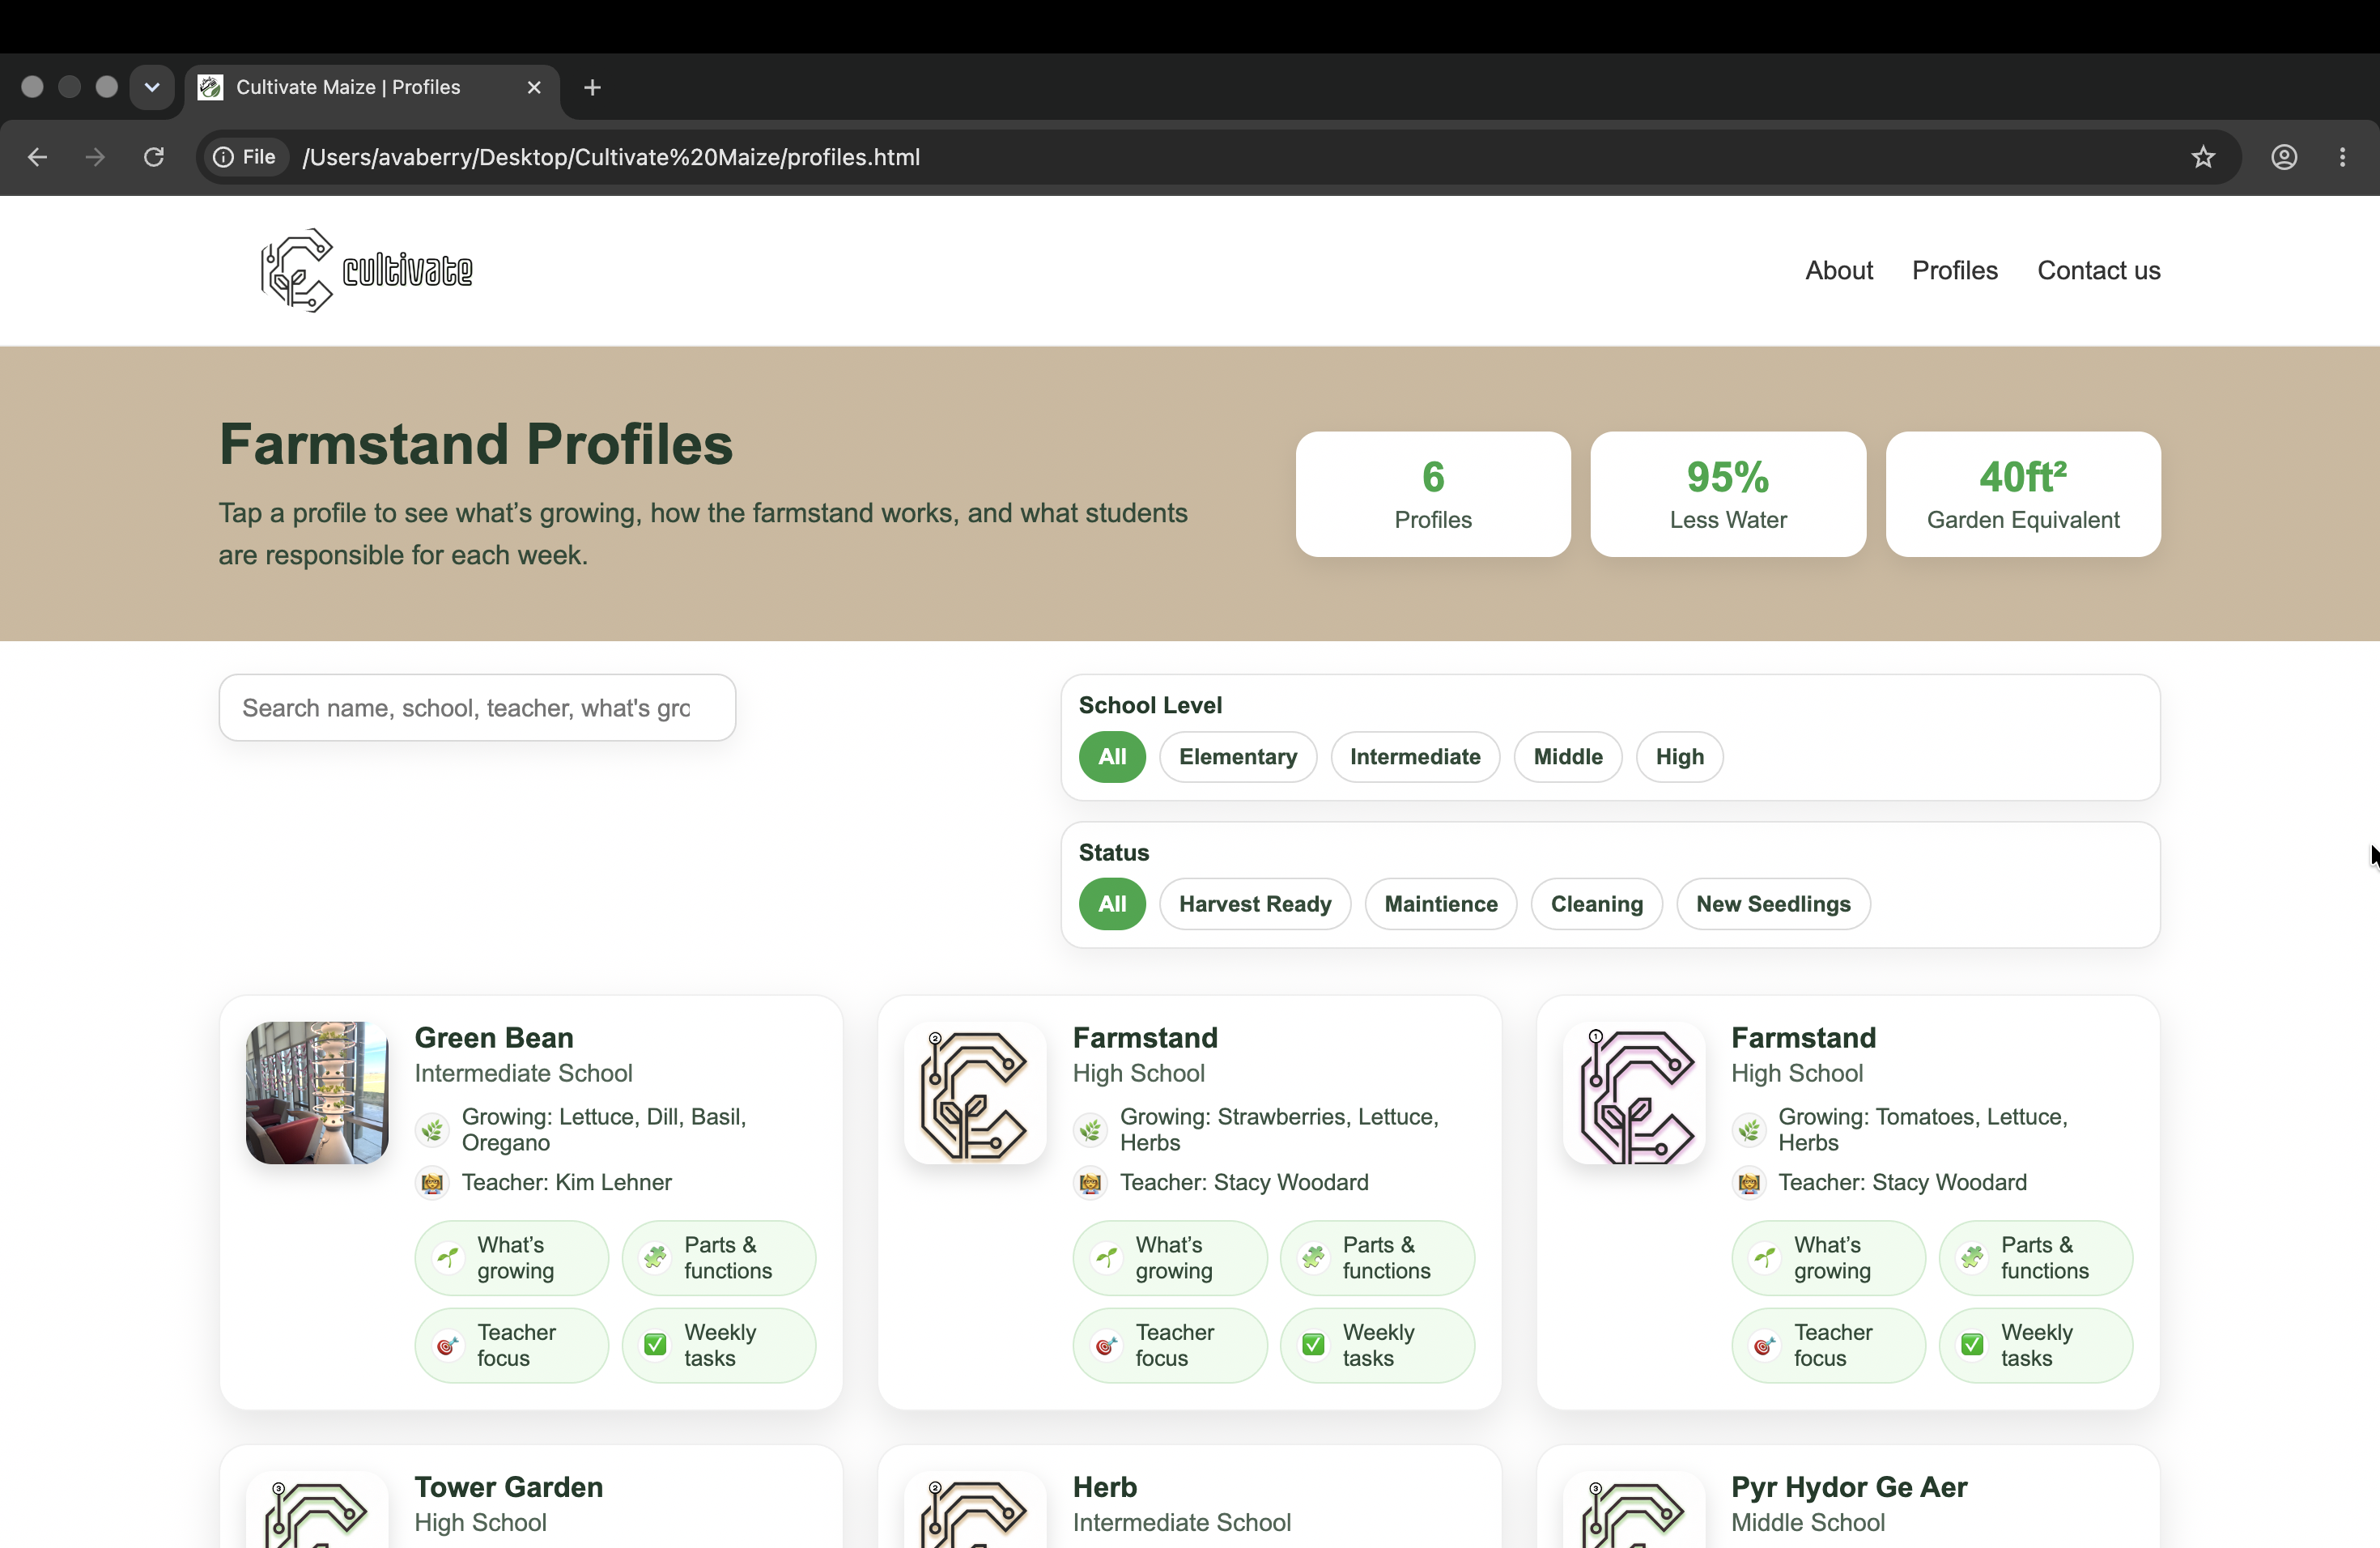Image resolution: width=2380 pixels, height=1548 pixels.
Task: Click the browser forward arrow
Action: coord(95,157)
